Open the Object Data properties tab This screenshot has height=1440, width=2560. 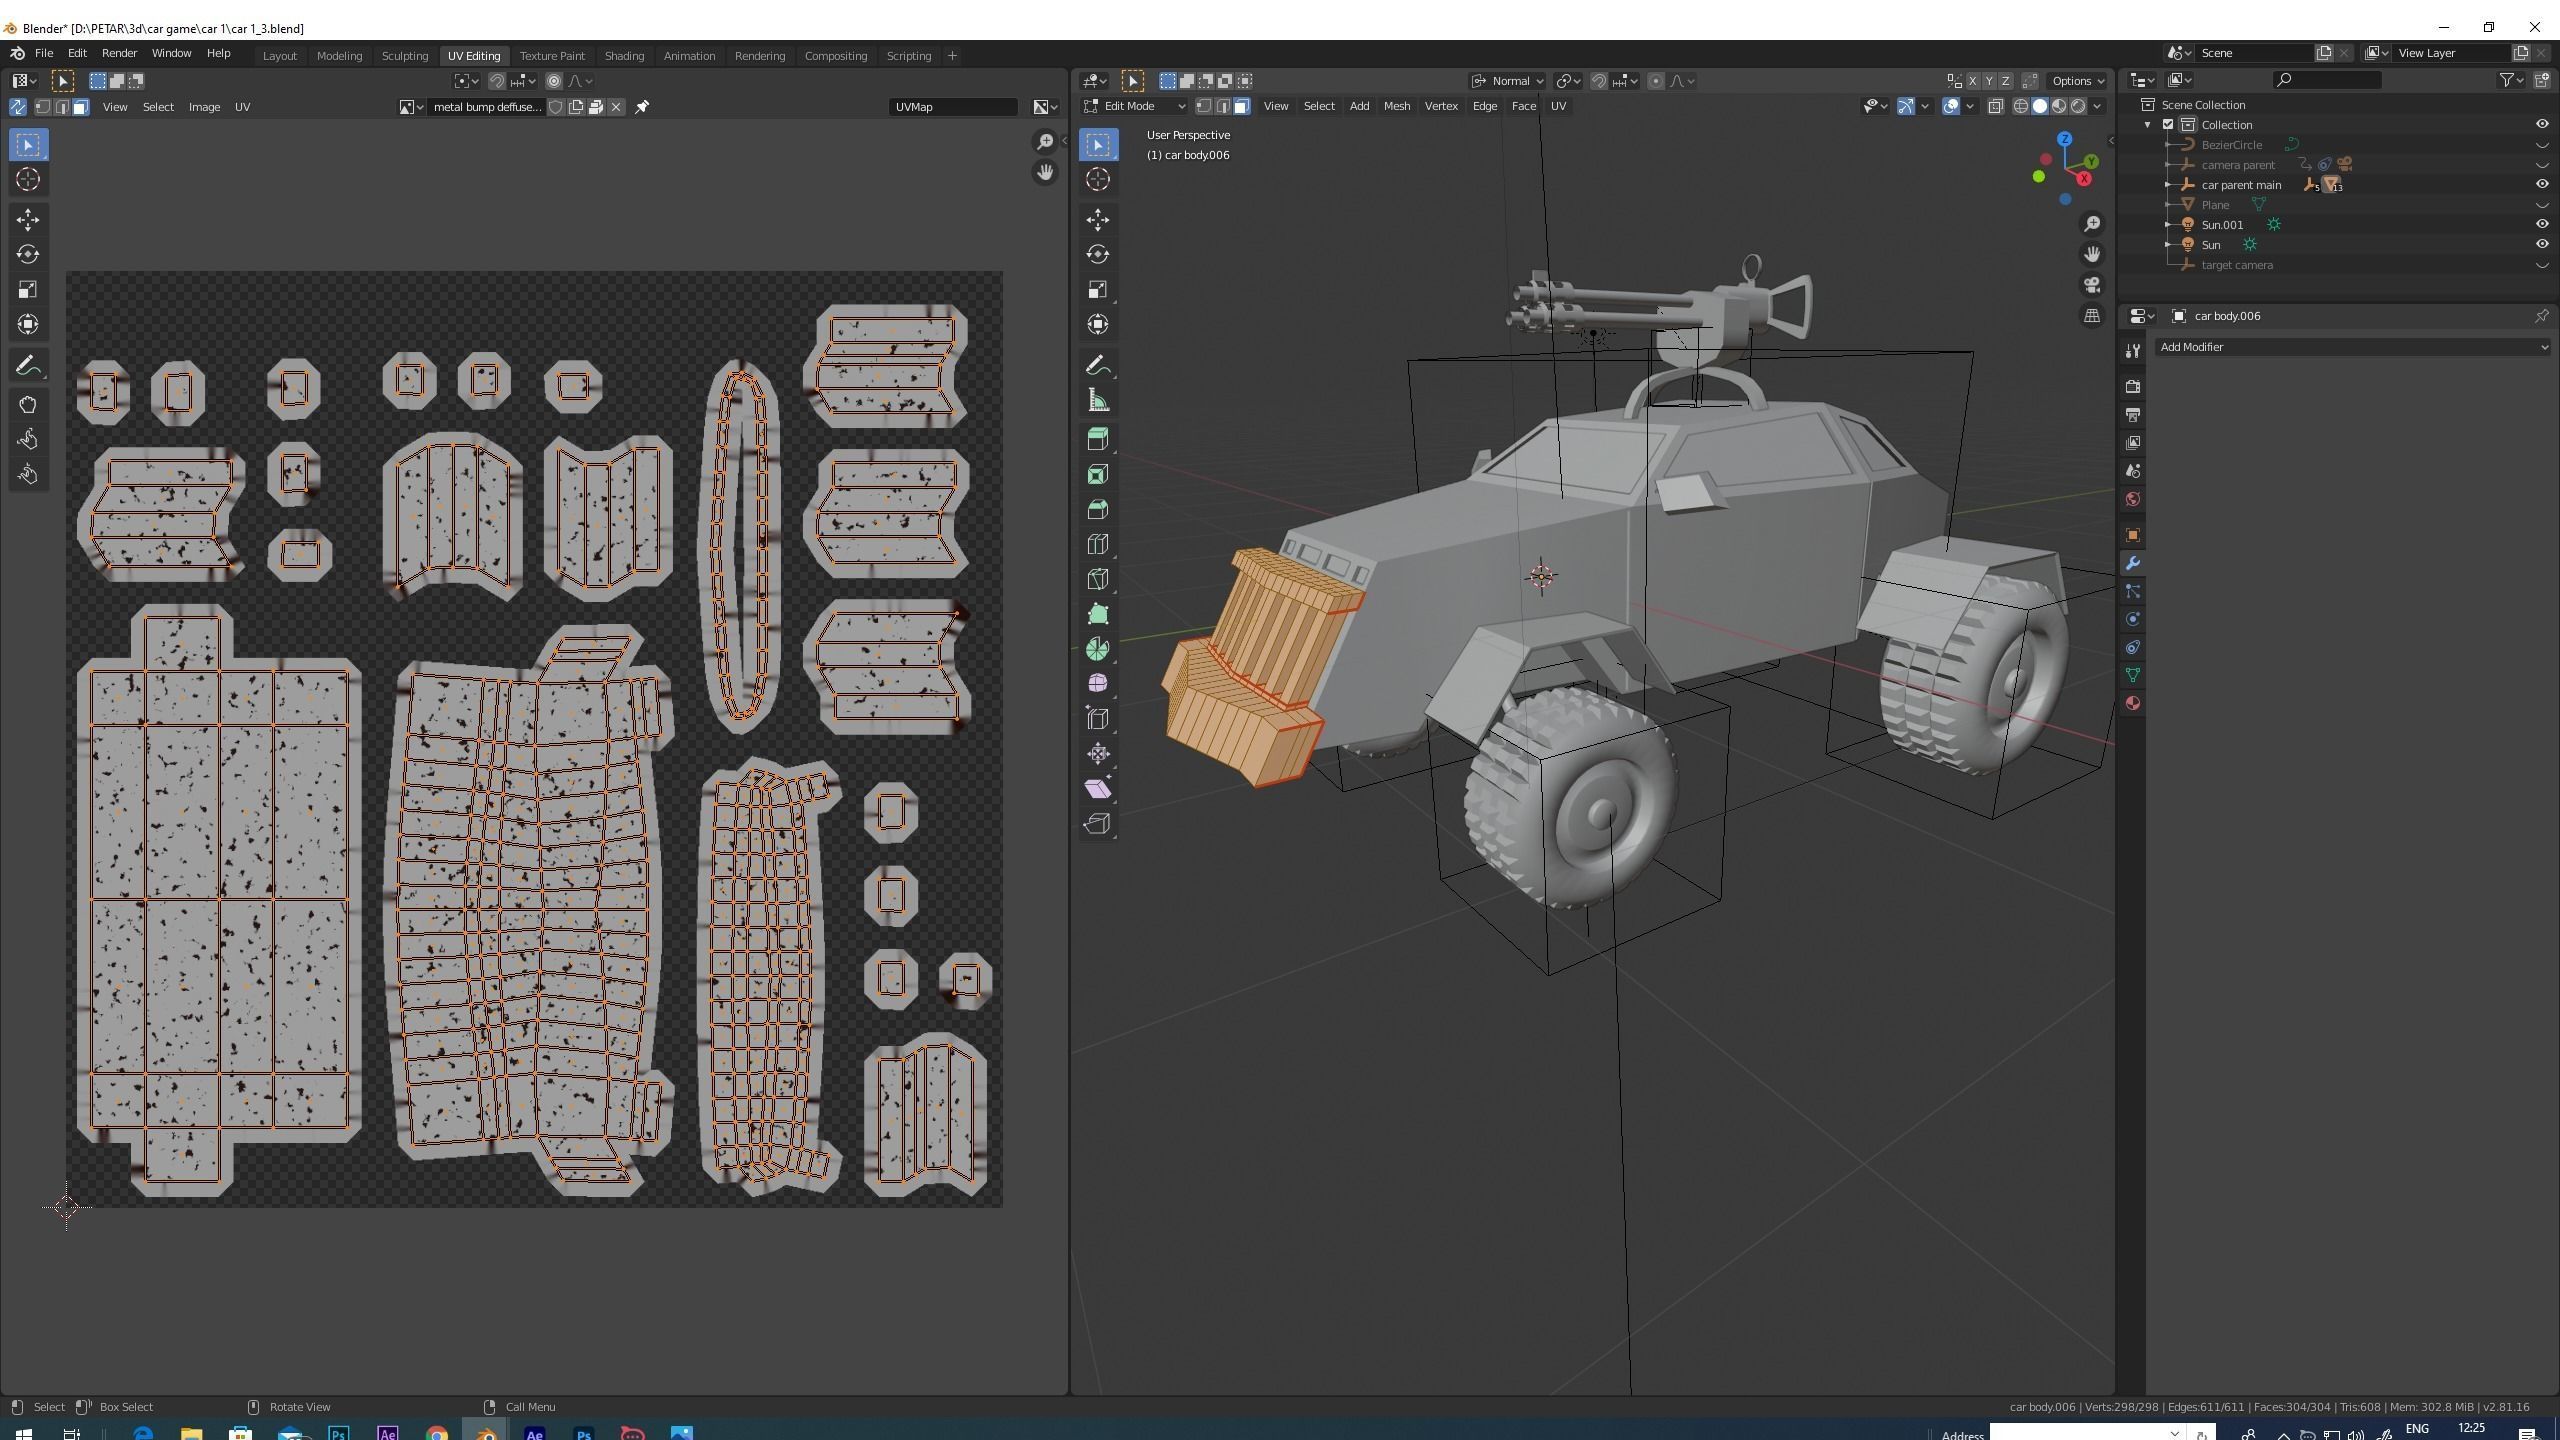(x=2132, y=675)
